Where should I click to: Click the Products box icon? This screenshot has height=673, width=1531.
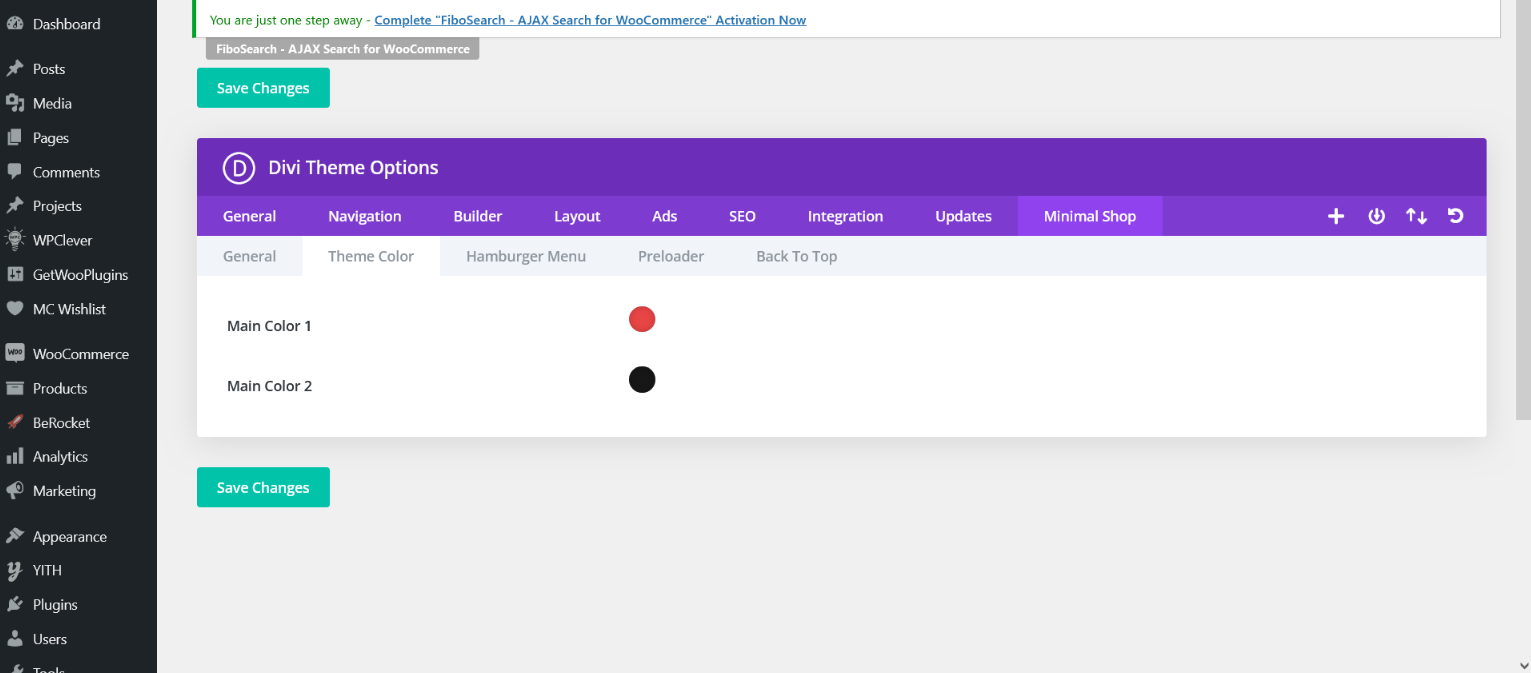15,388
